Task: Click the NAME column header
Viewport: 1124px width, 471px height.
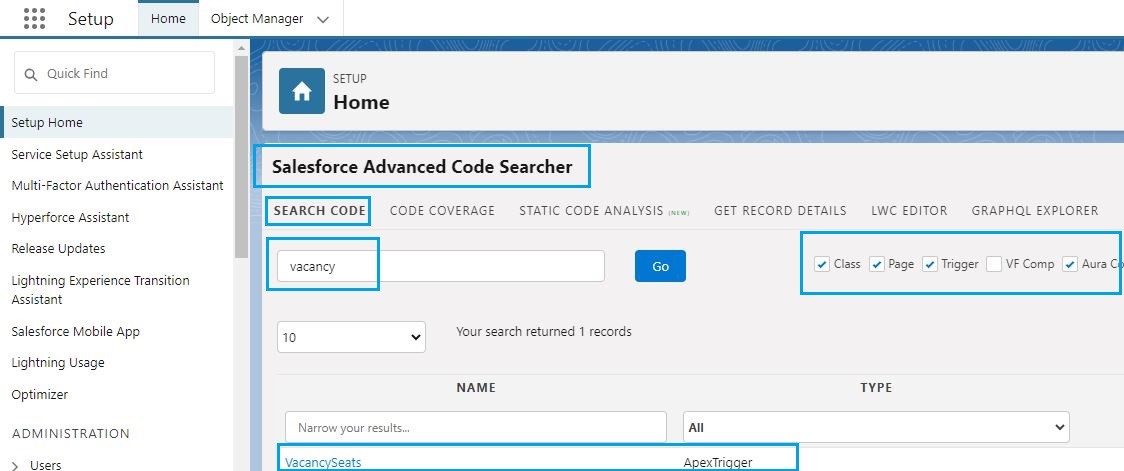Action: pyautogui.click(x=476, y=387)
